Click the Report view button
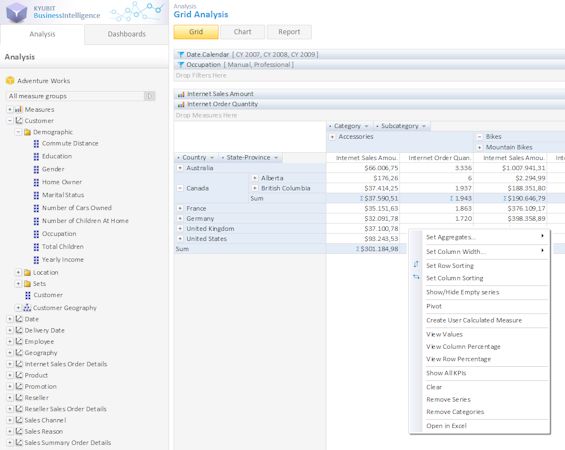Viewport: 565px width, 450px height. click(x=289, y=32)
